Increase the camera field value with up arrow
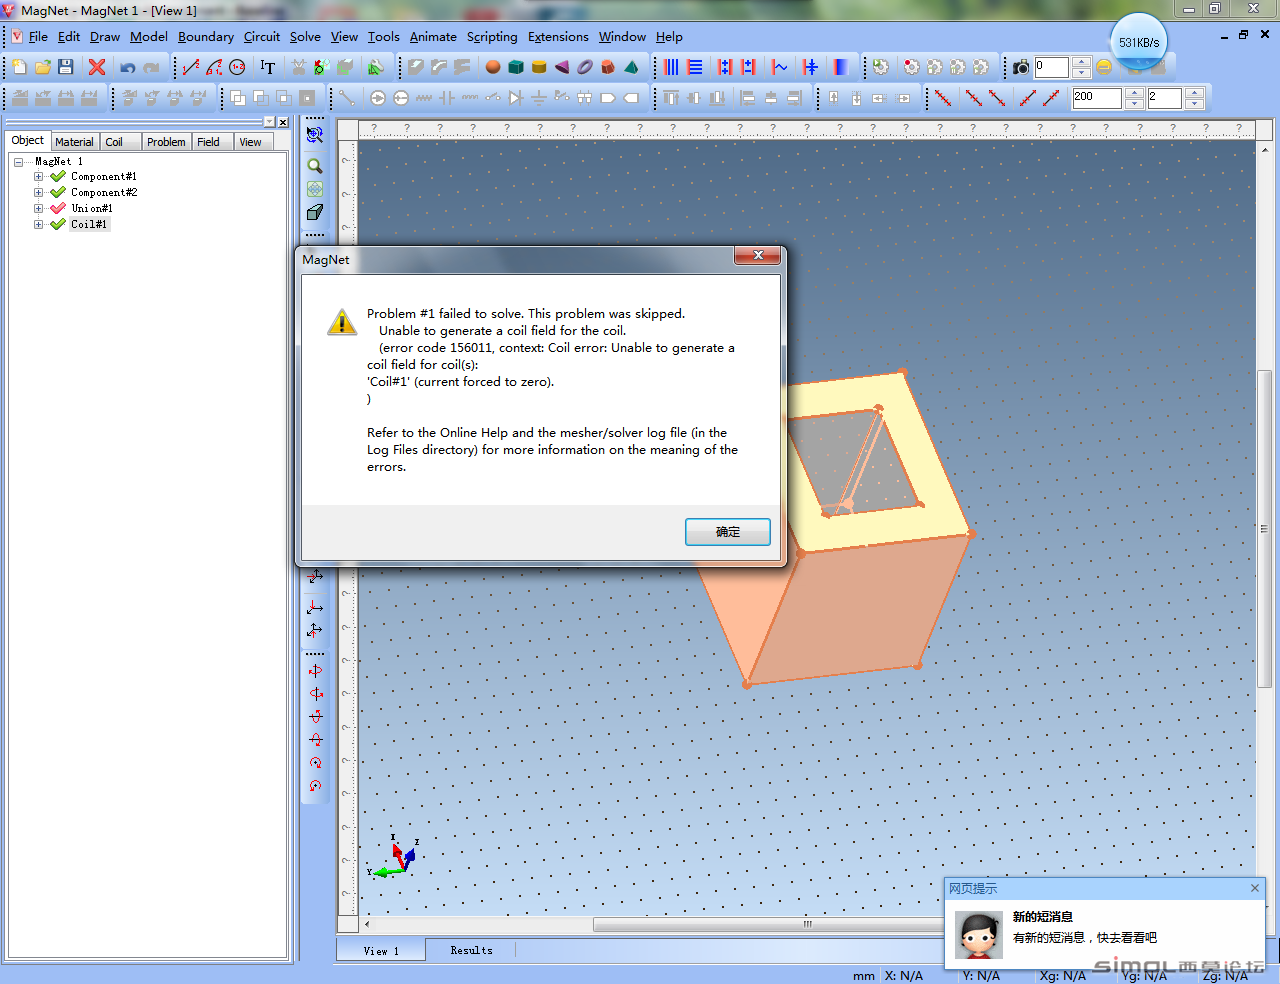 tap(1081, 62)
